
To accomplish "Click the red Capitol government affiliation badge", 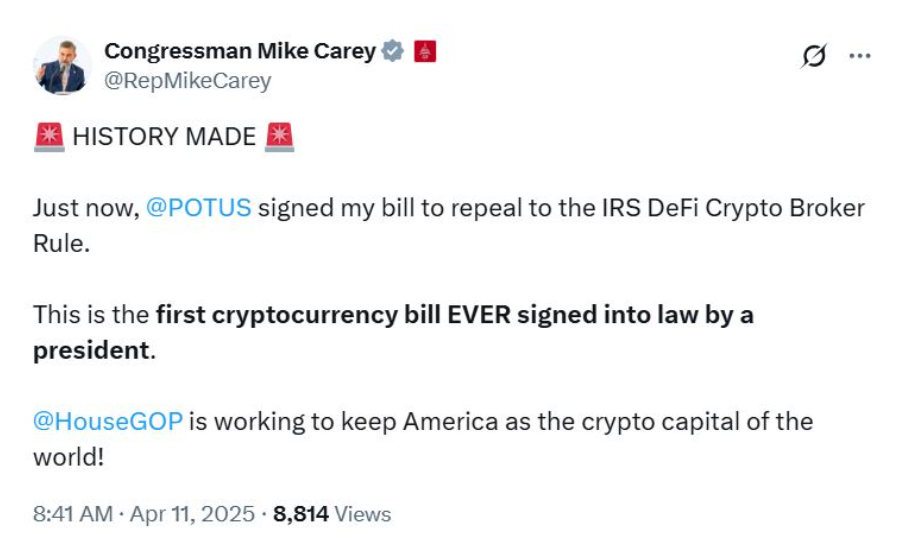I will [424, 50].
